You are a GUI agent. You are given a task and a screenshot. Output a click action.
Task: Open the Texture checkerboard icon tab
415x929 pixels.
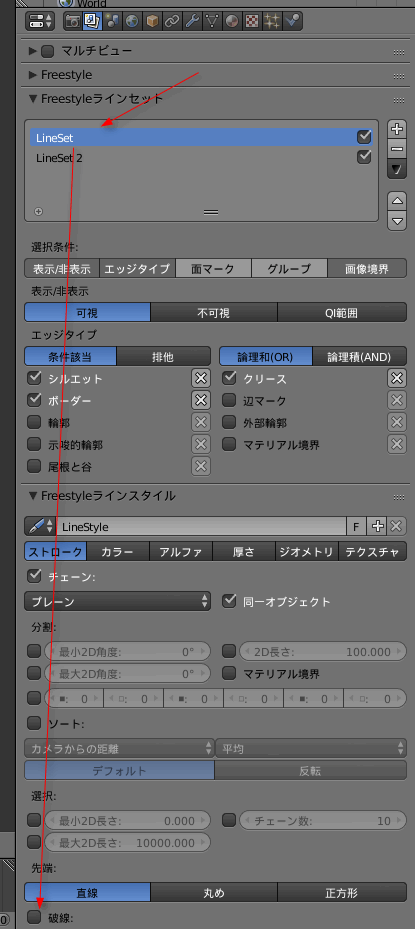click(x=251, y=22)
